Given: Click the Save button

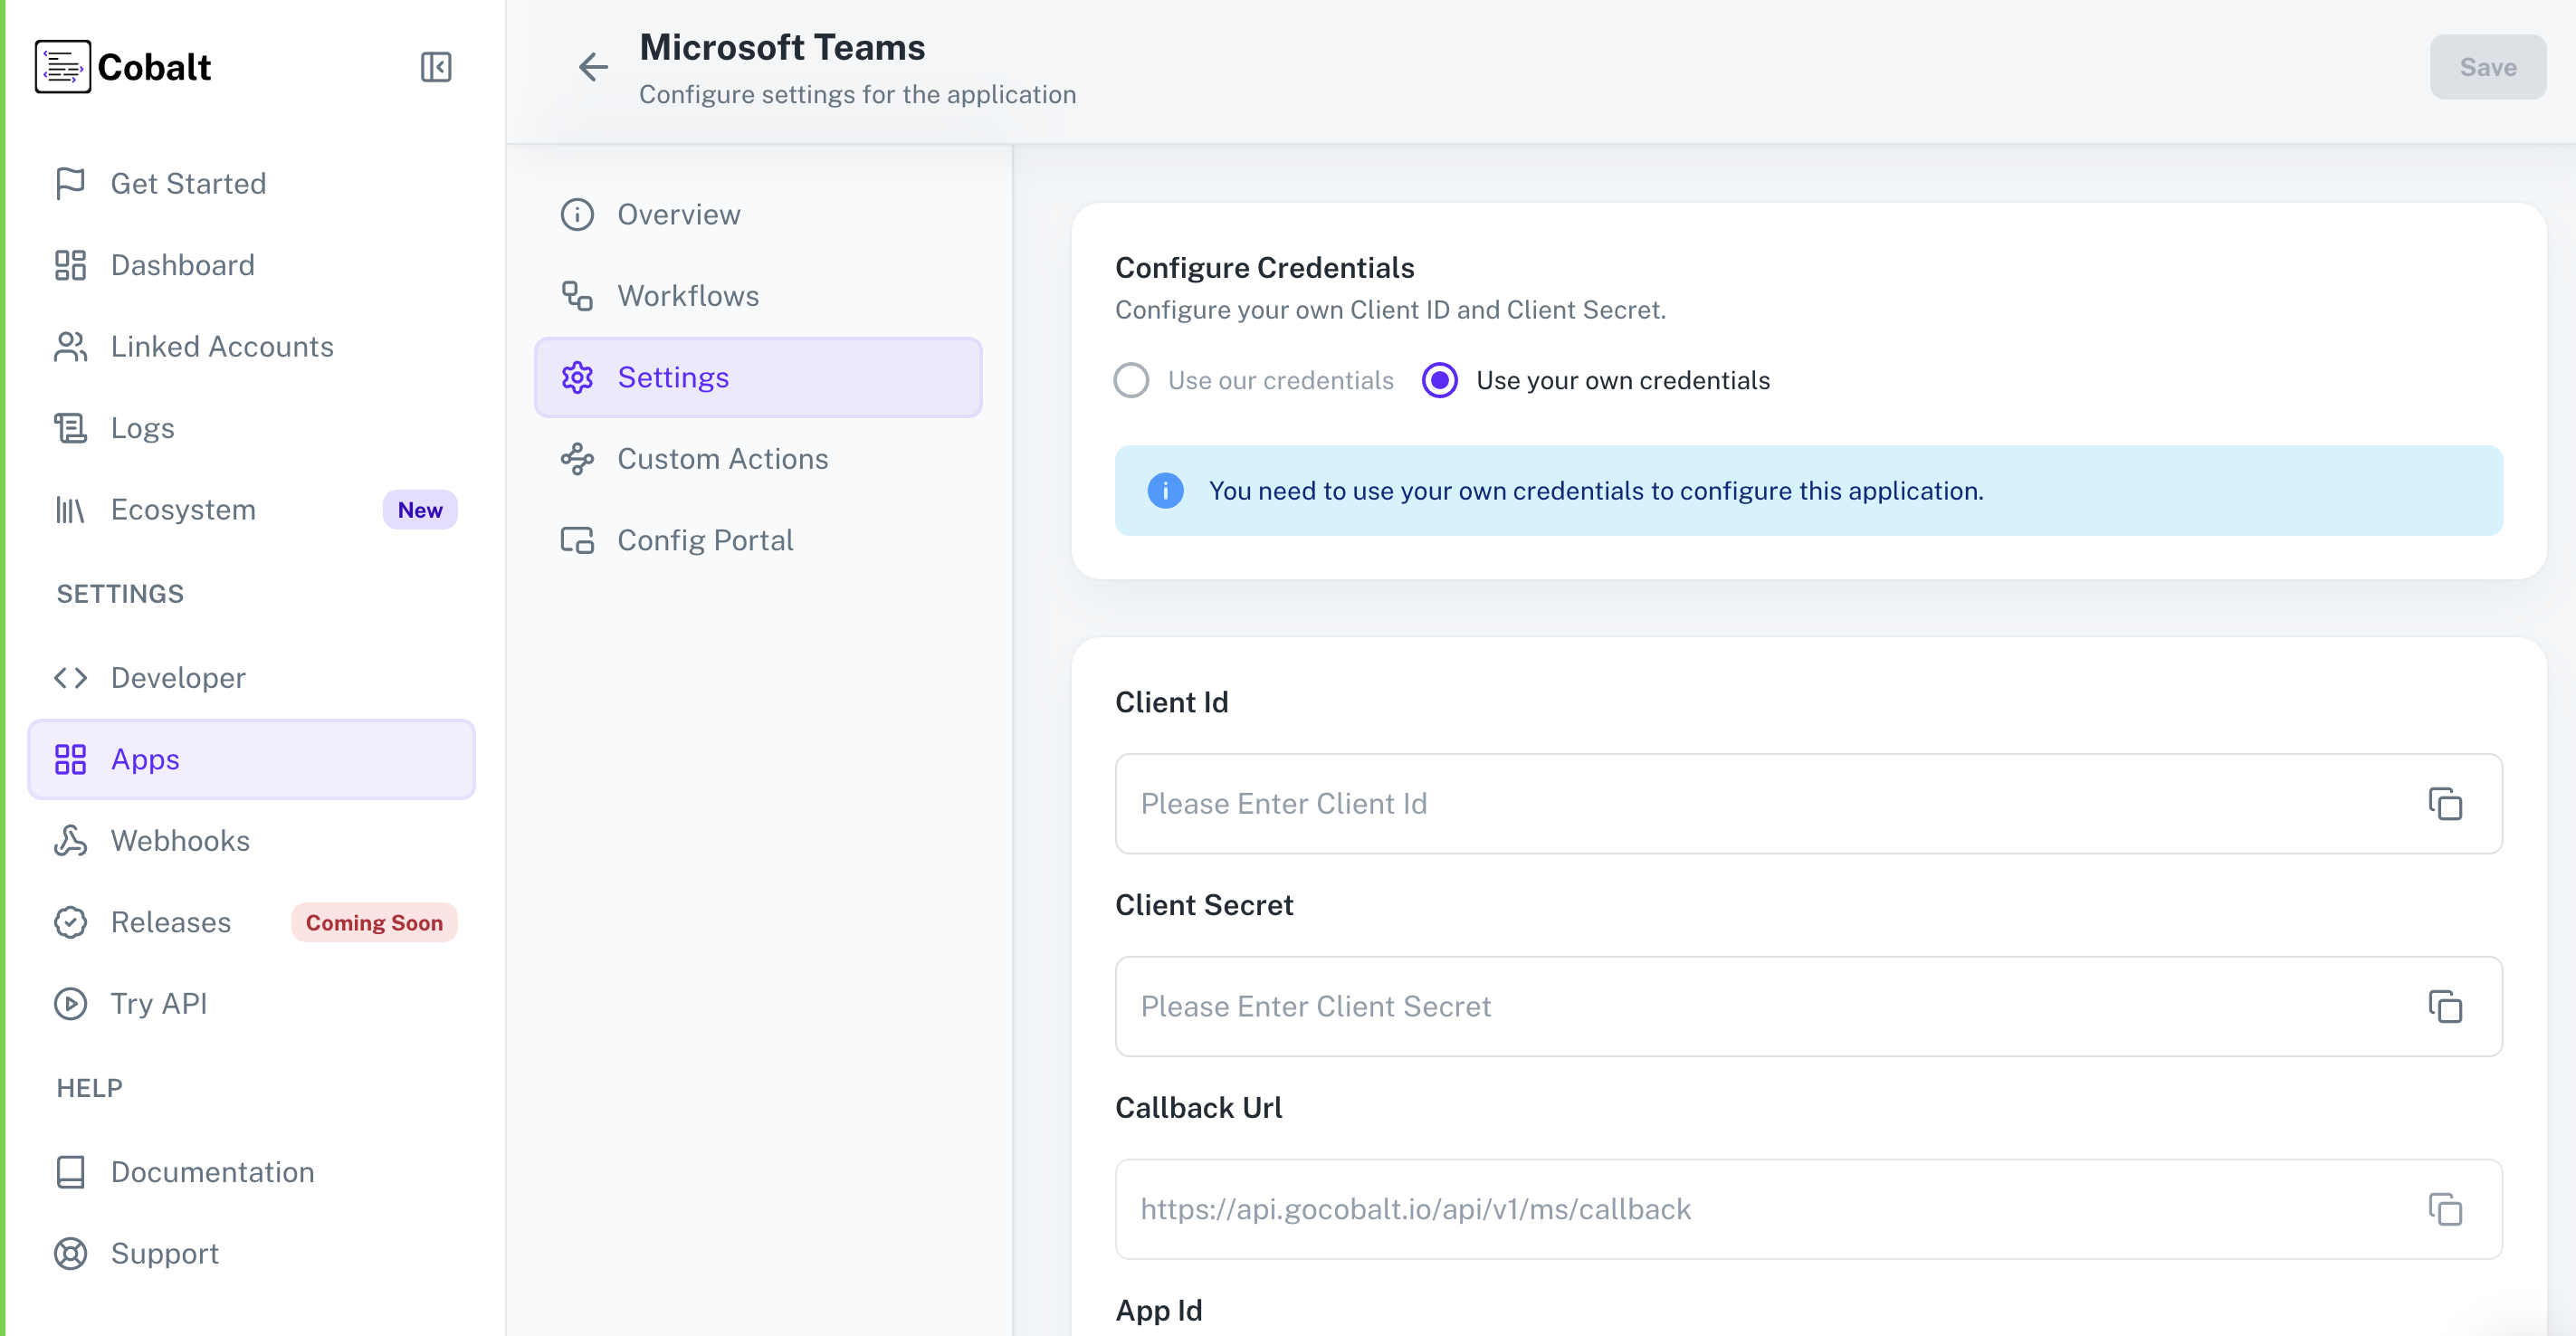Looking at the screenshot, I should (2487, 67).
